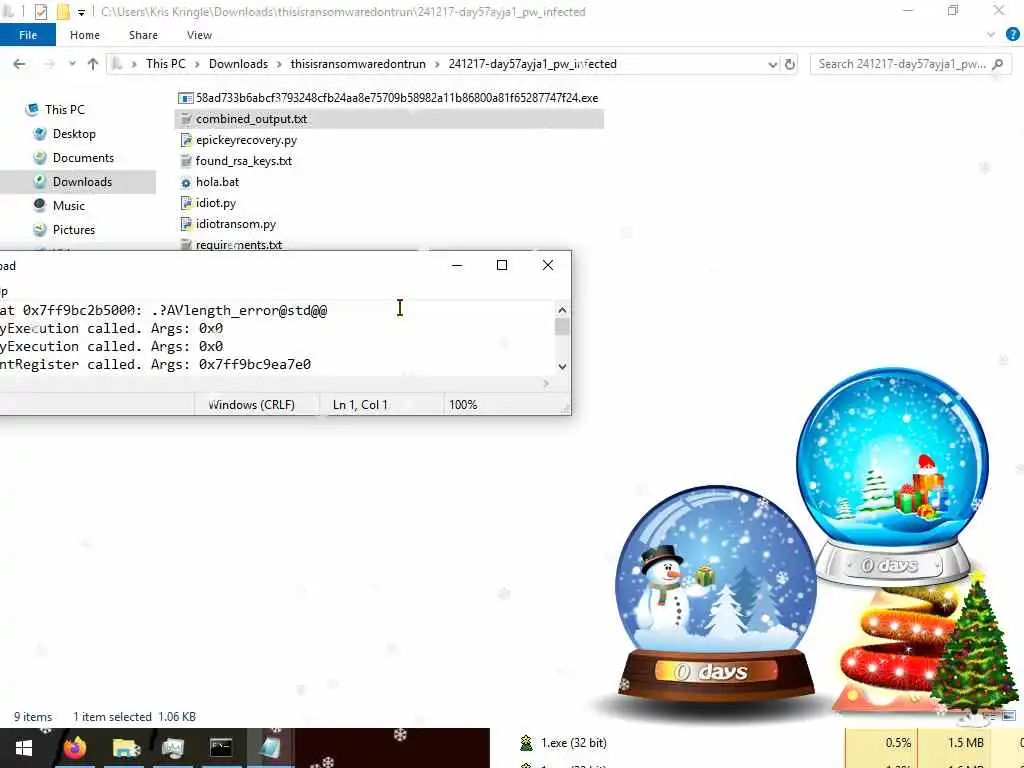Select This PC in navigation pane
The width and height of the screenshot is (1024, 768).
64,110
